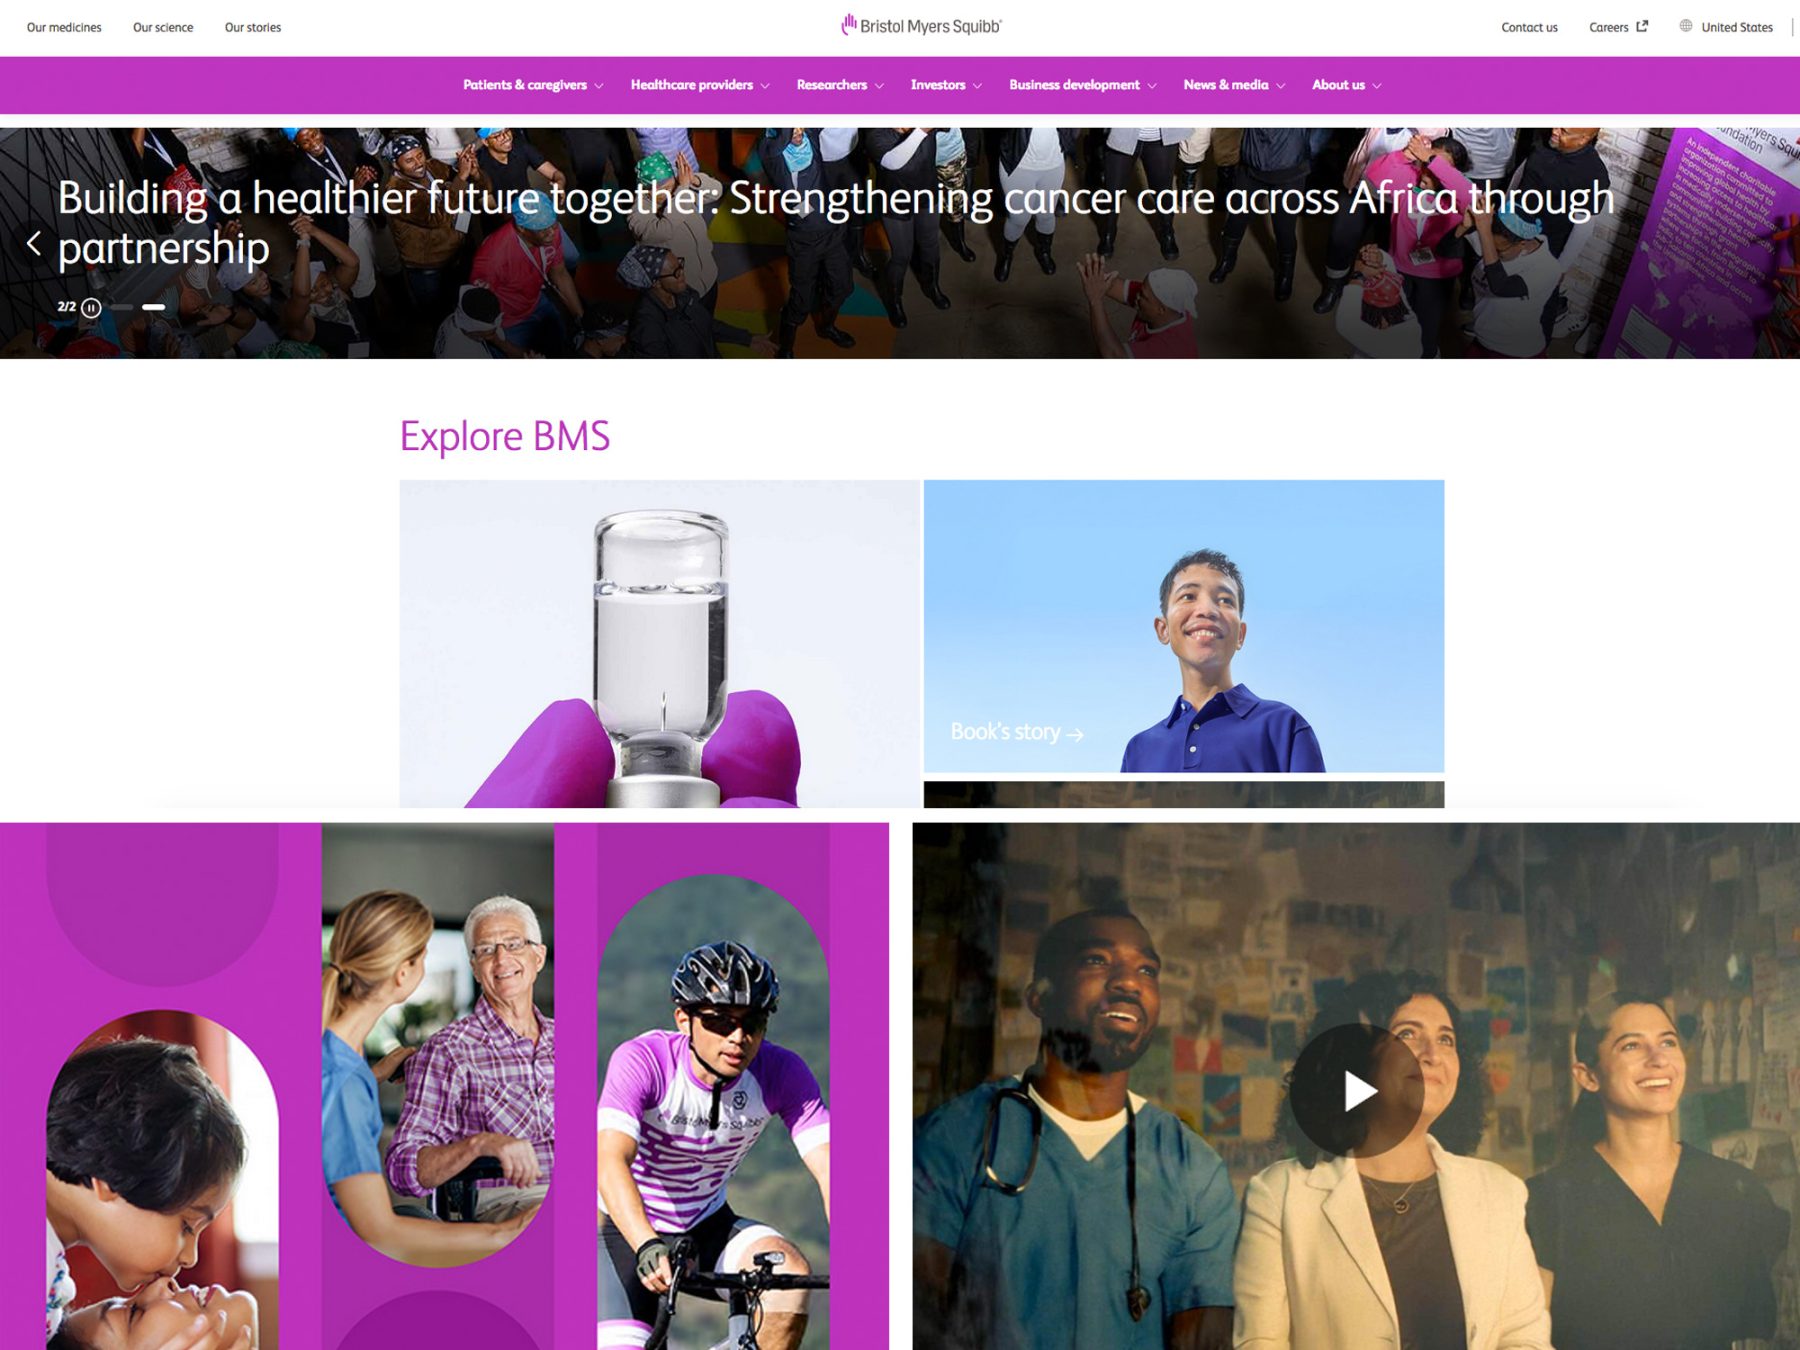Open the Contact us link
Image resolution: width=1800 pixels, height=1350 pixels.
(x=1529, y=27)
